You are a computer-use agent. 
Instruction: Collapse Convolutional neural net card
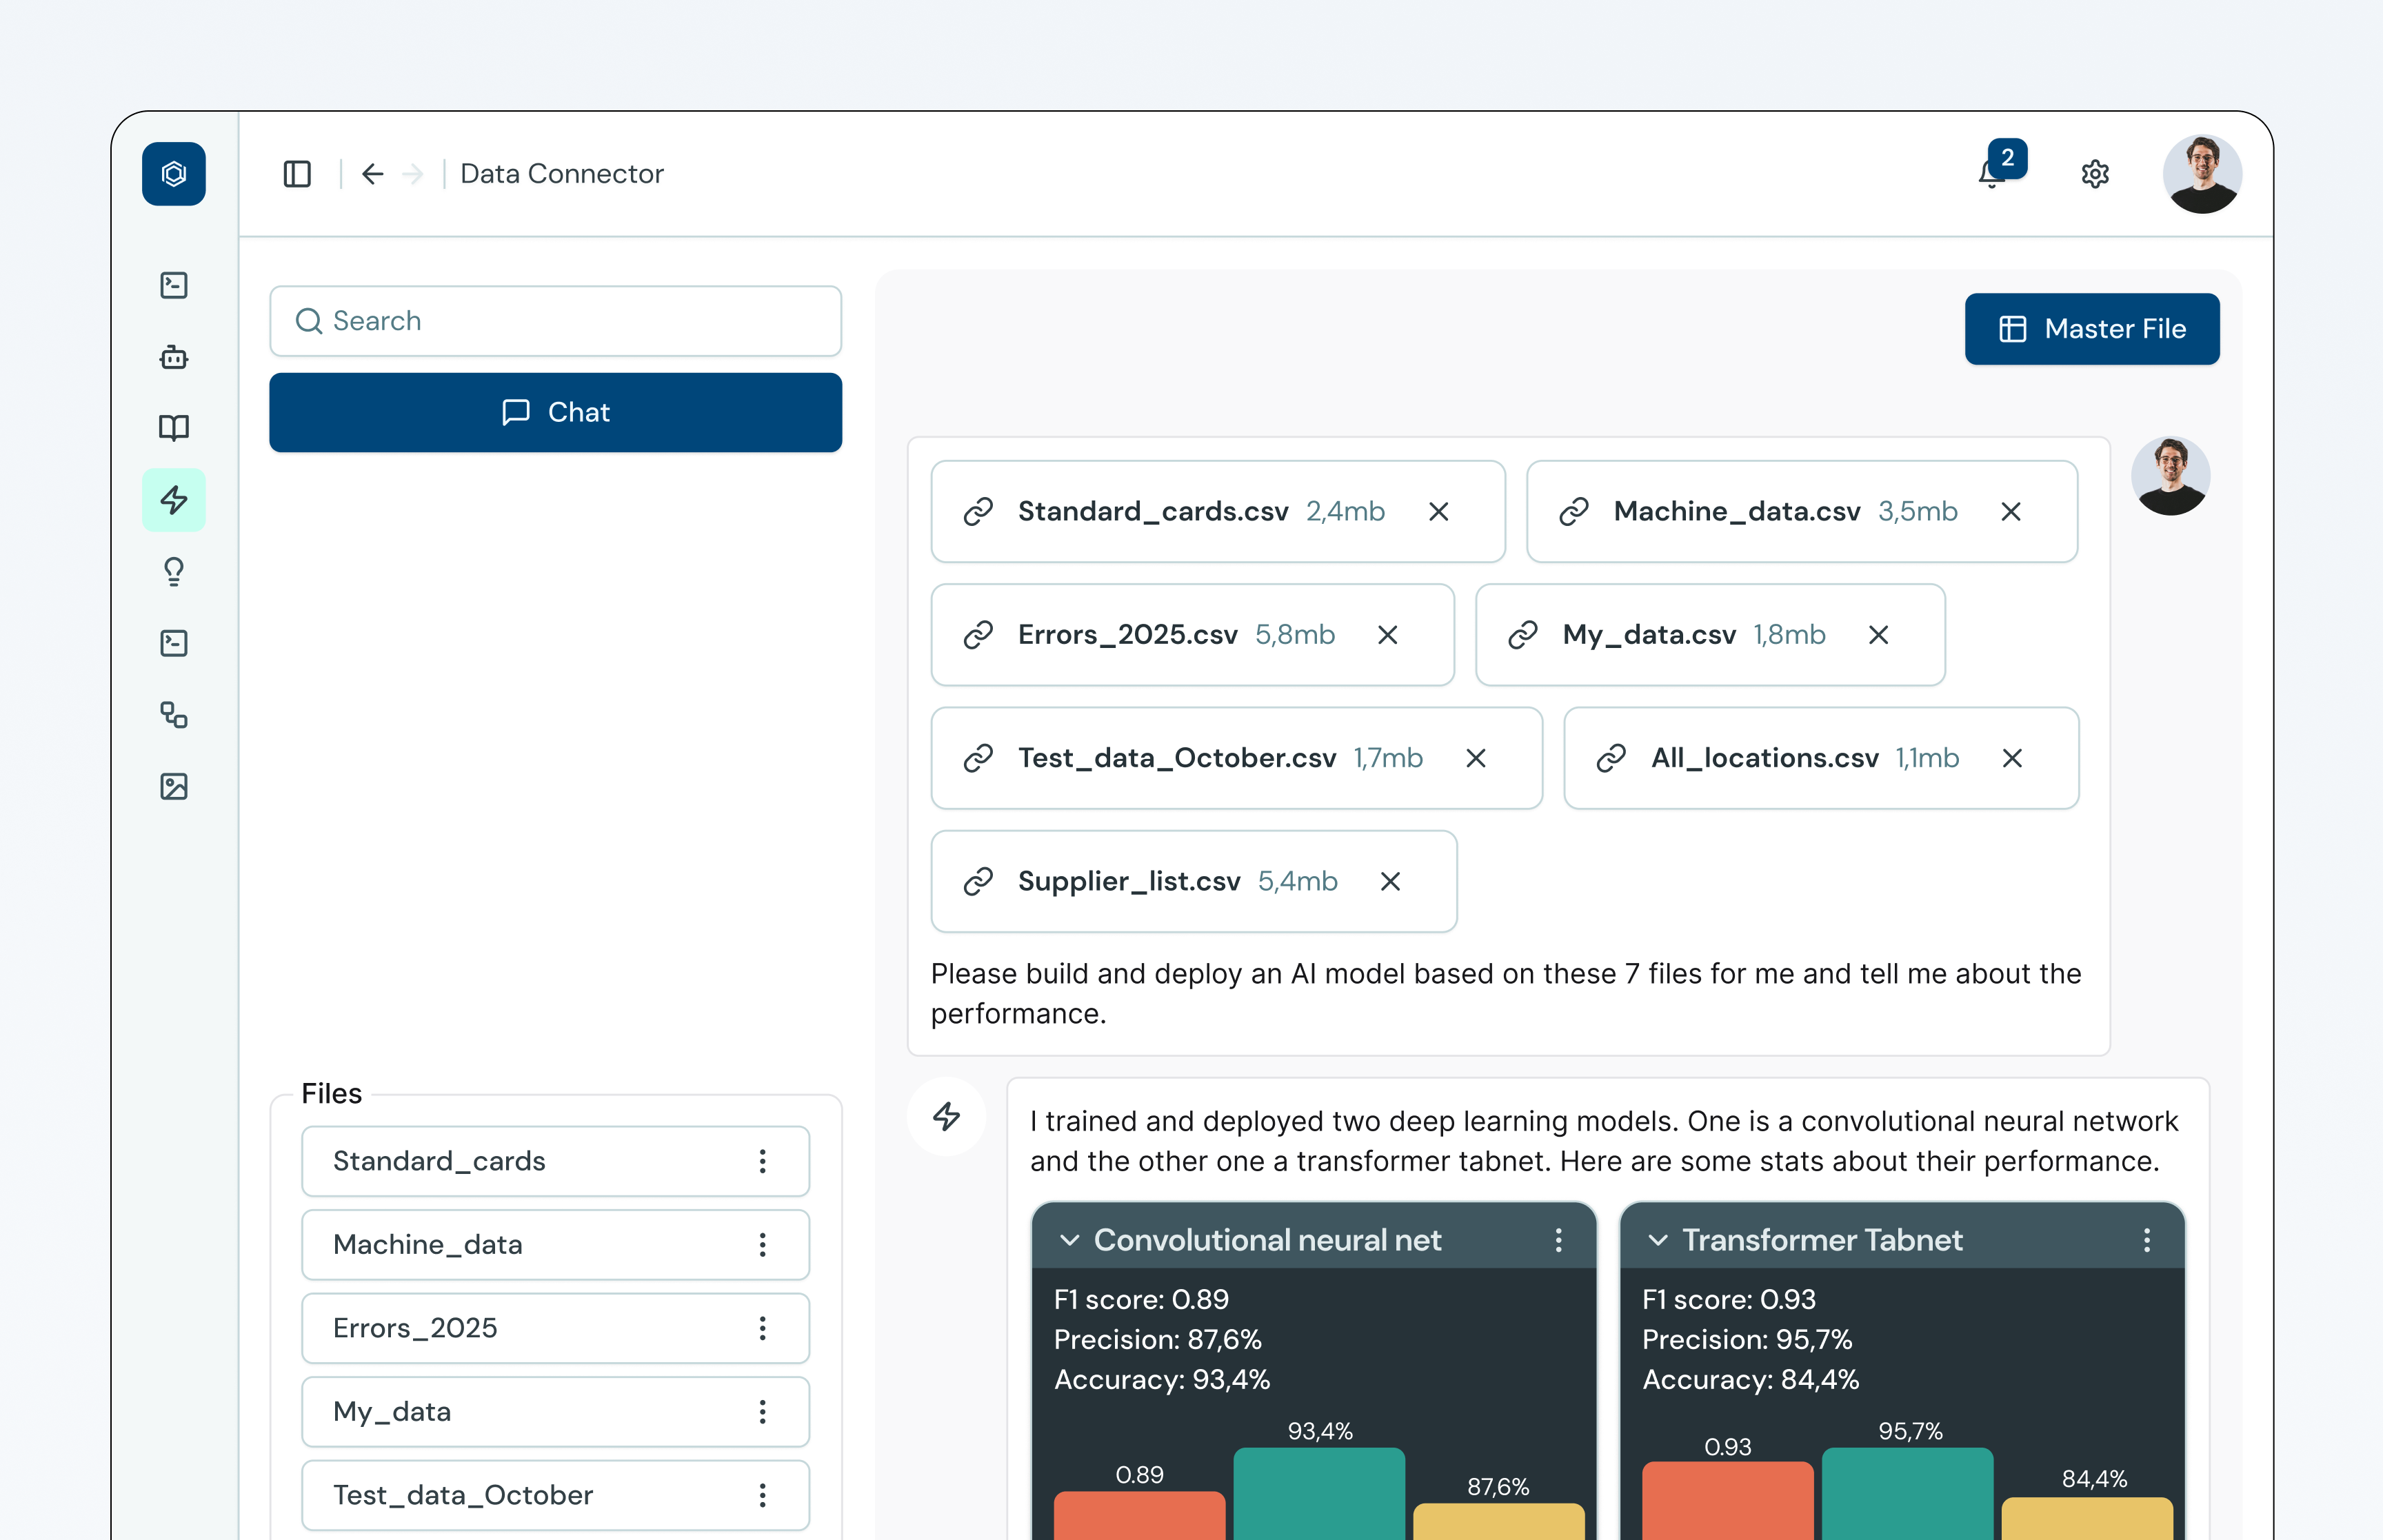[x=1069, y=1240]
